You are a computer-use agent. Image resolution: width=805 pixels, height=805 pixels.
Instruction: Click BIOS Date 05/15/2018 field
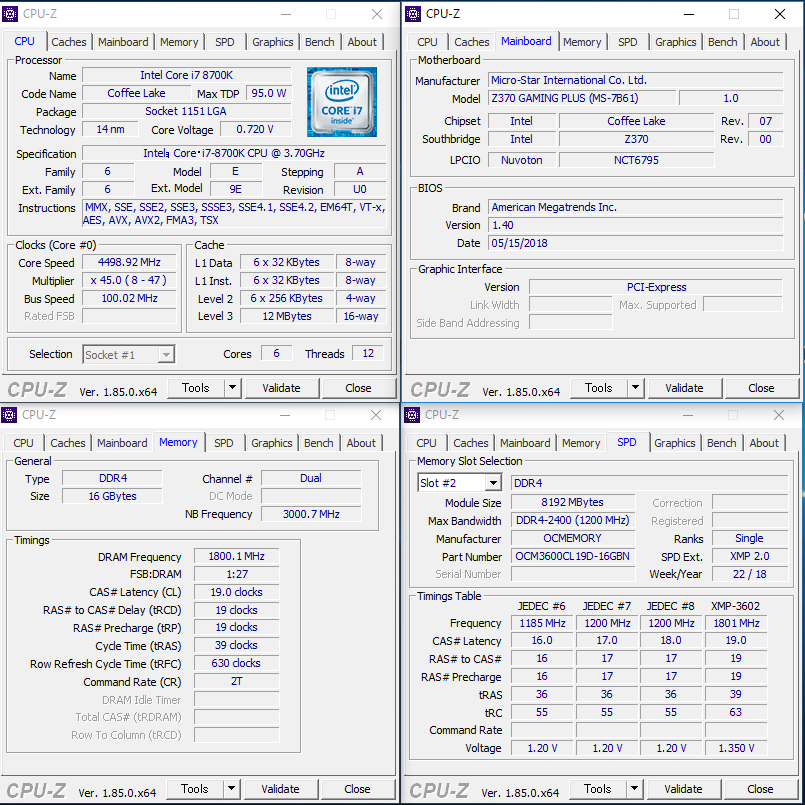coord(636,243)
